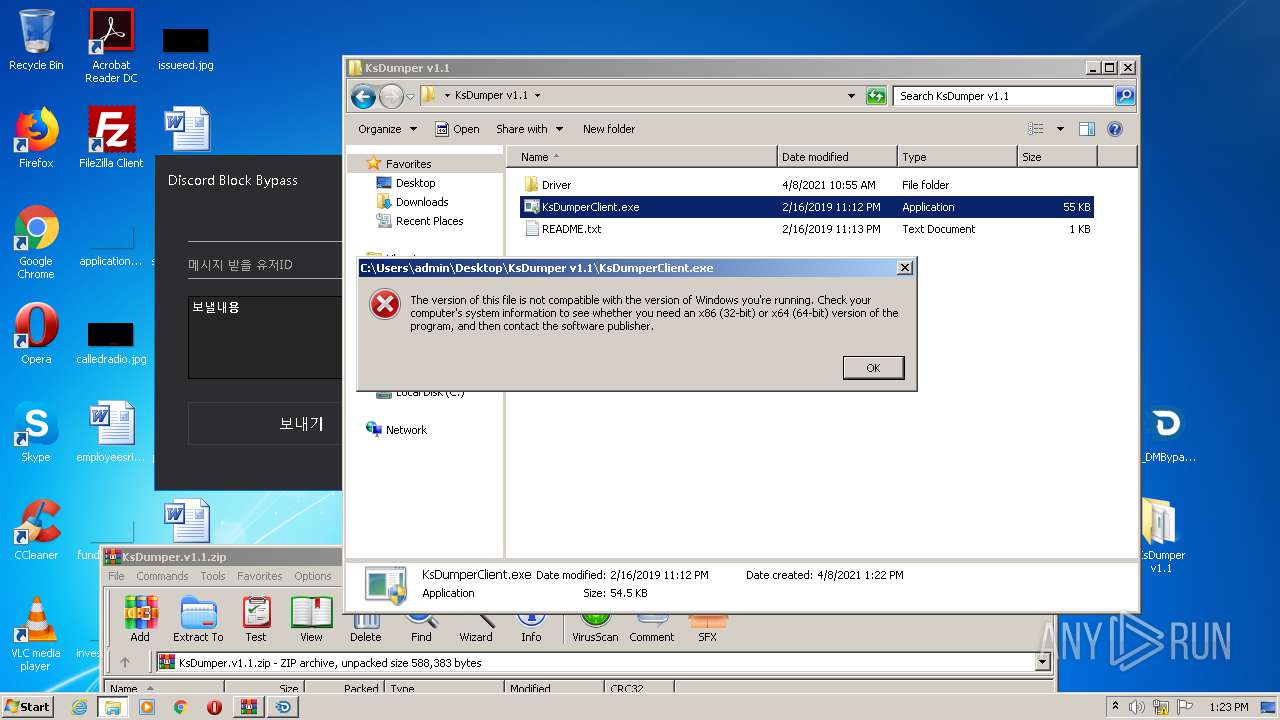Image resolution: width=1280 pixels, height=720 pixels.
Task: Close the KsDumperClient.exe error dialog
Action: click(x=904, y=268)
